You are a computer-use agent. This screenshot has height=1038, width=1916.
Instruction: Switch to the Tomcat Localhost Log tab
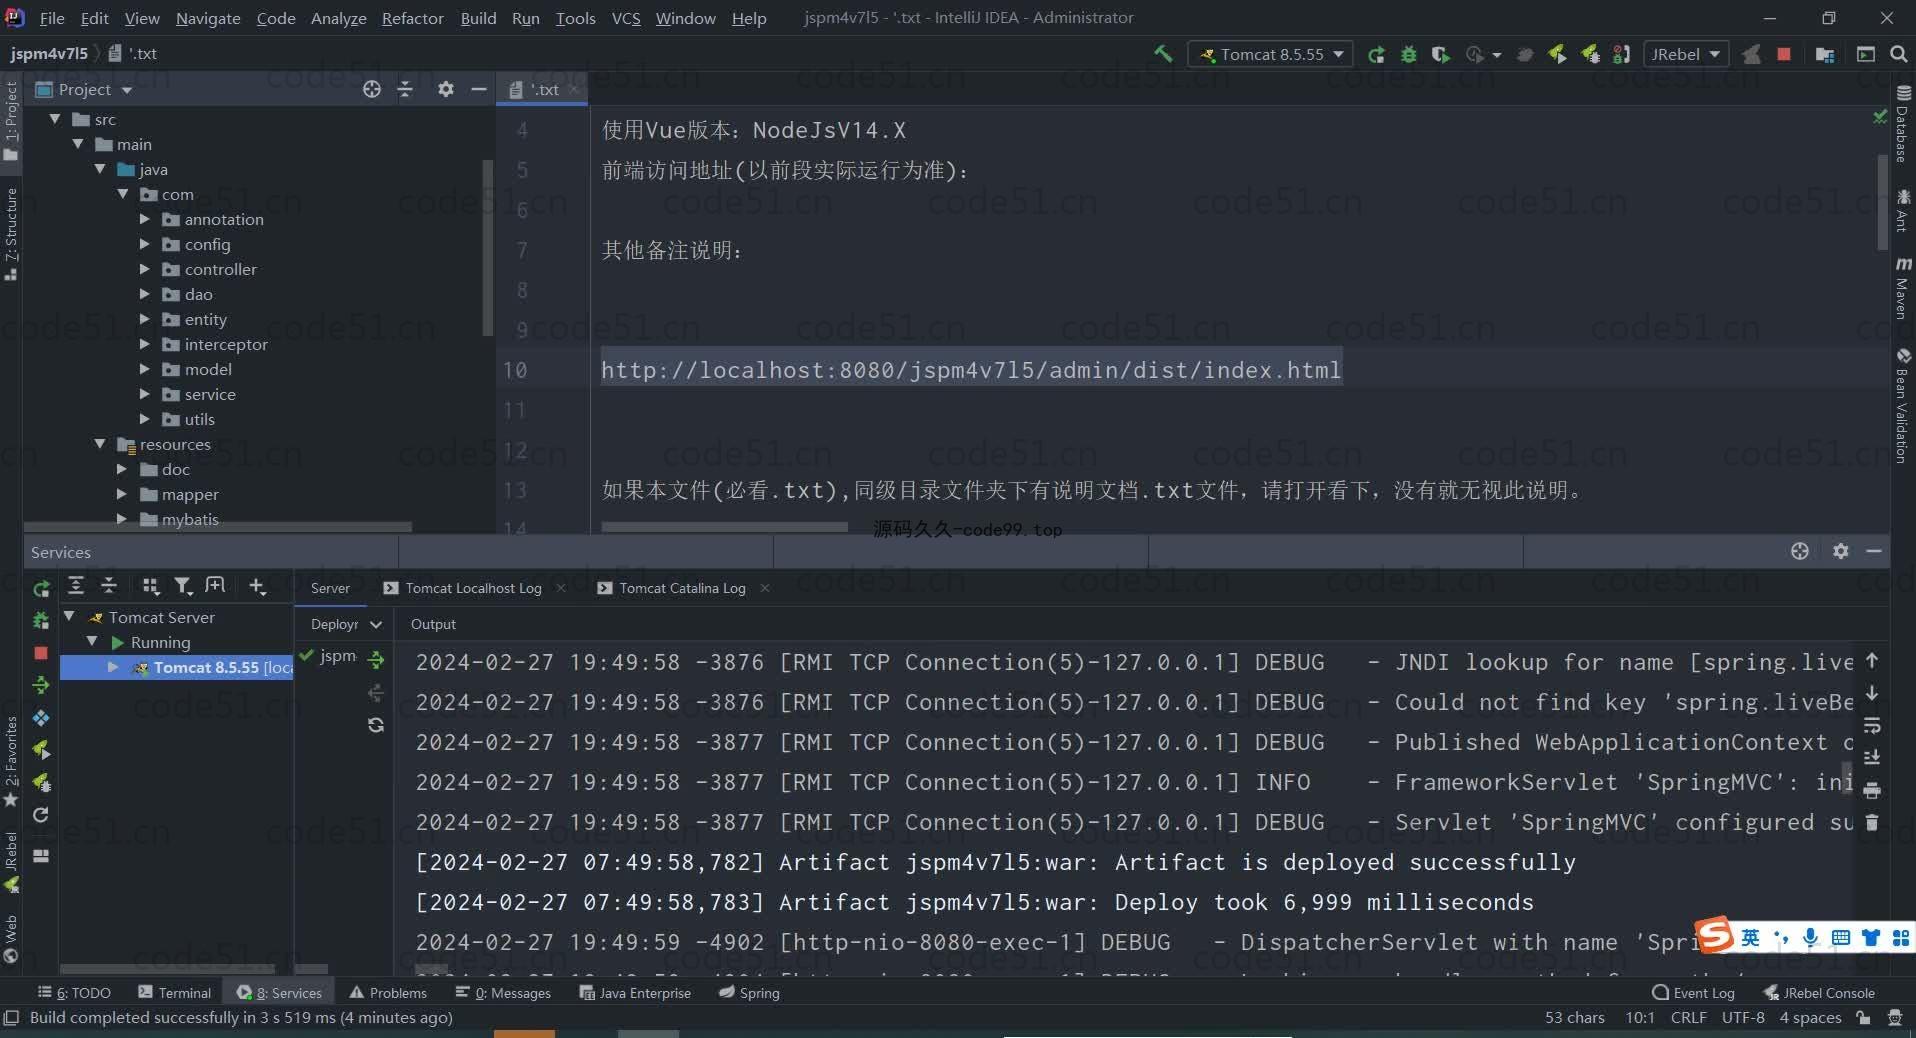pos(473,588)
